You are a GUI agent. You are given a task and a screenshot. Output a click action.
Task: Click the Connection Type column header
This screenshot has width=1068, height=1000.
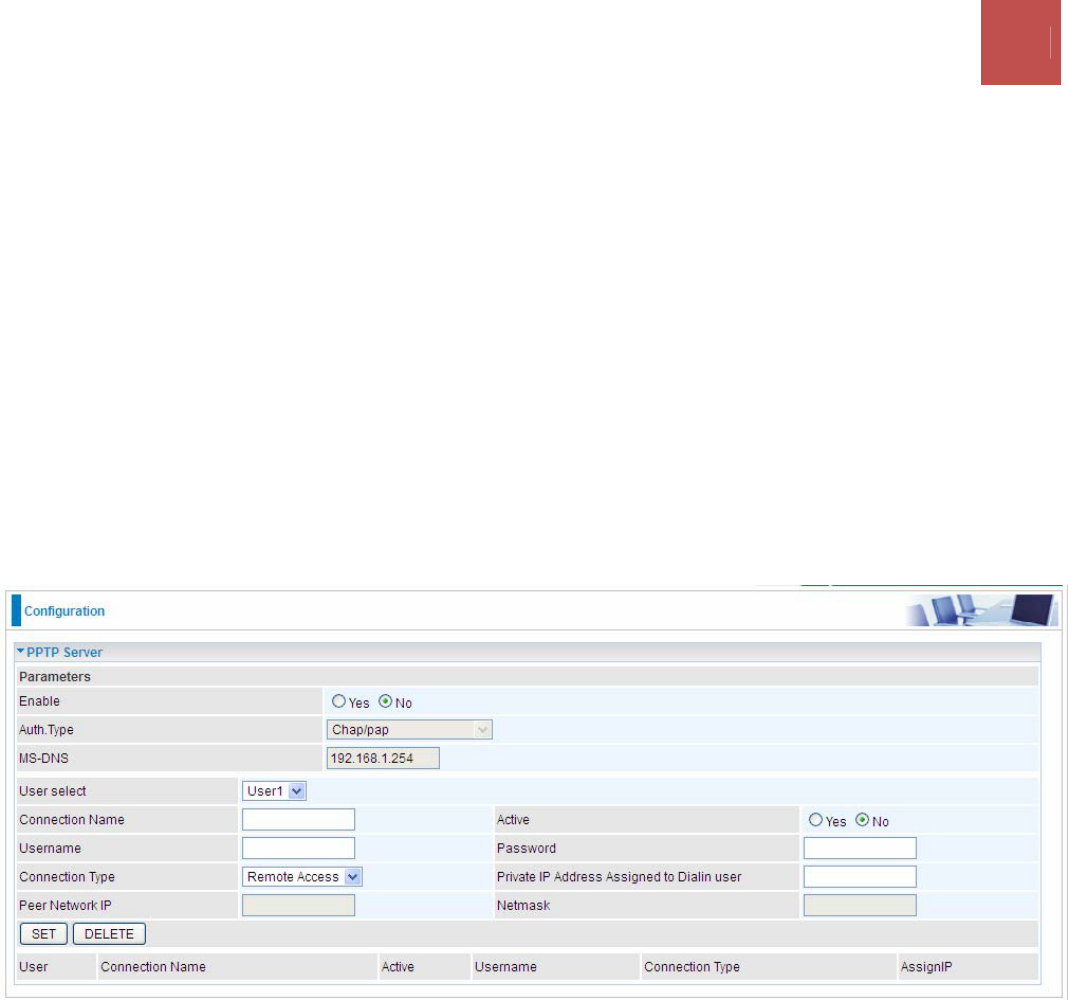point(692,967)
